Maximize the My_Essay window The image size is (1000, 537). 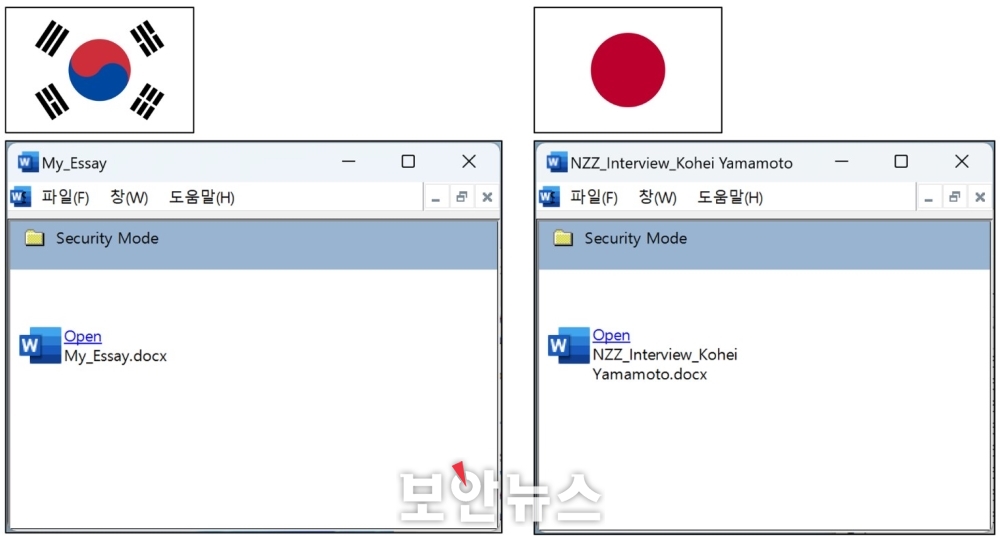point(408,161)
